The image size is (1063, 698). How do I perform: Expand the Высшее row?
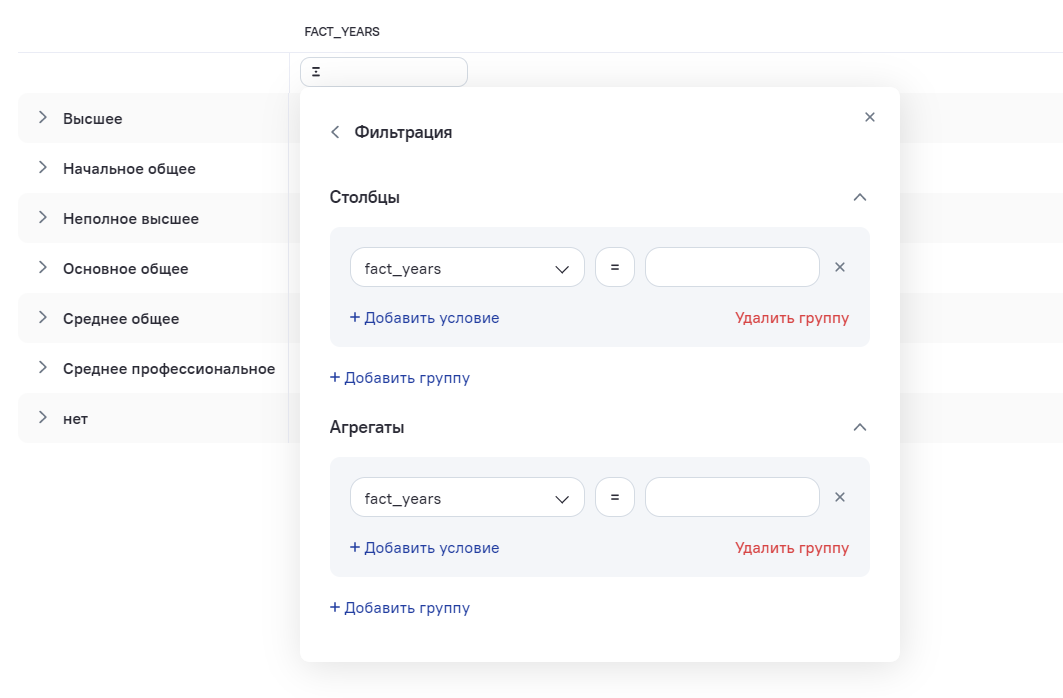[43, 118]
